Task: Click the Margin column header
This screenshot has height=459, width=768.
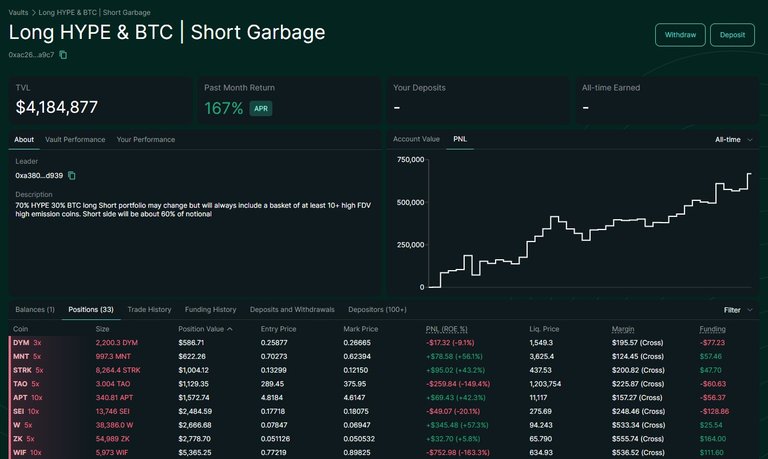Action: point(623,329)
